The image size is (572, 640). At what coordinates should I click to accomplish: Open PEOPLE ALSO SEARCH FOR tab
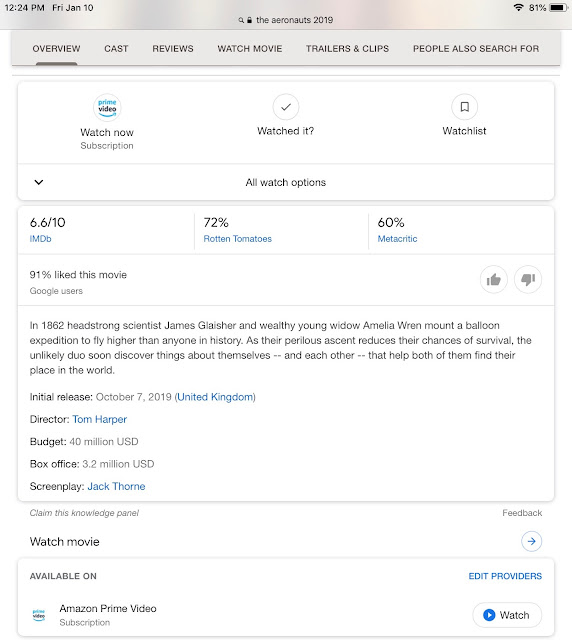(x=476, y=49)
